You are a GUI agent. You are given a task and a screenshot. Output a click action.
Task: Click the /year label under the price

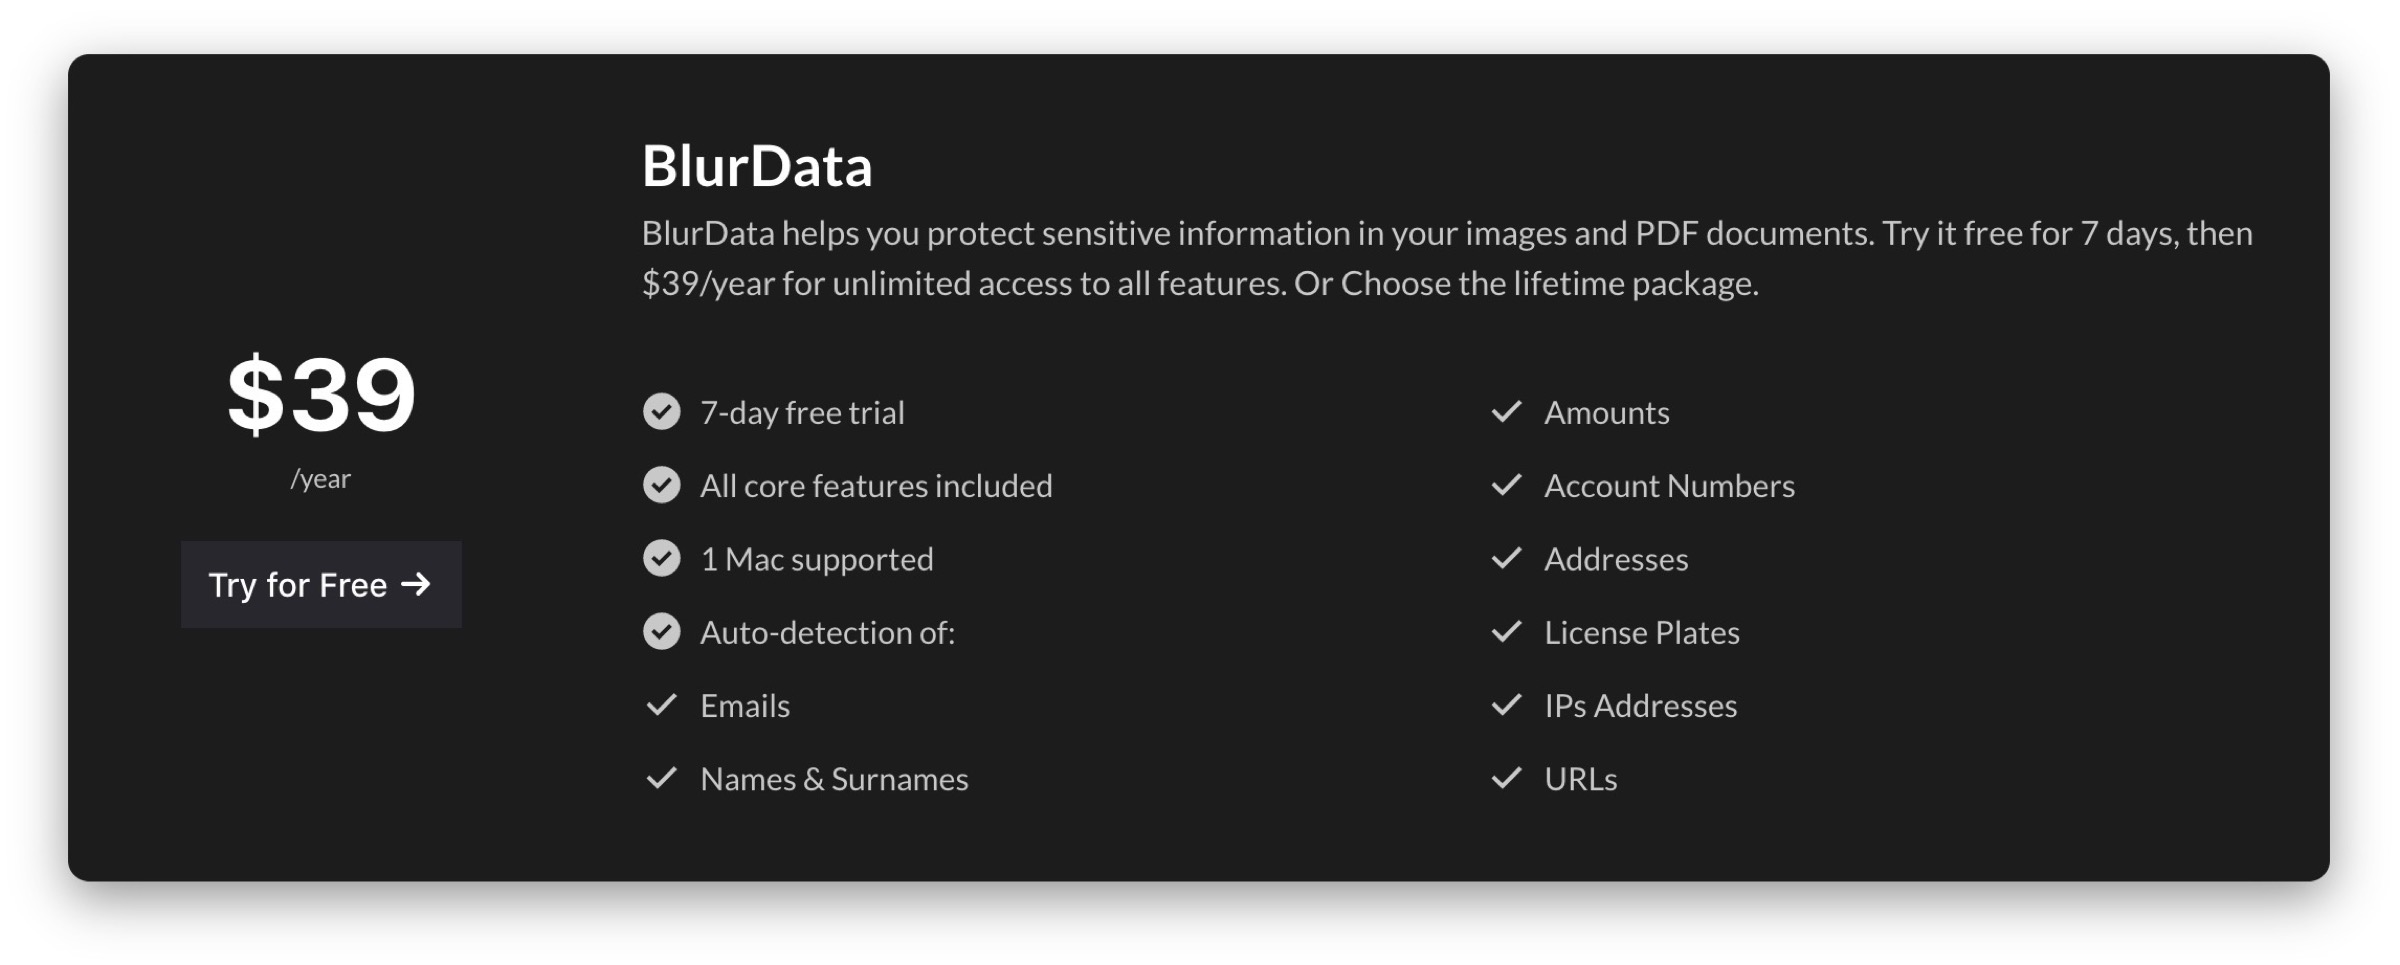point(320,479)
